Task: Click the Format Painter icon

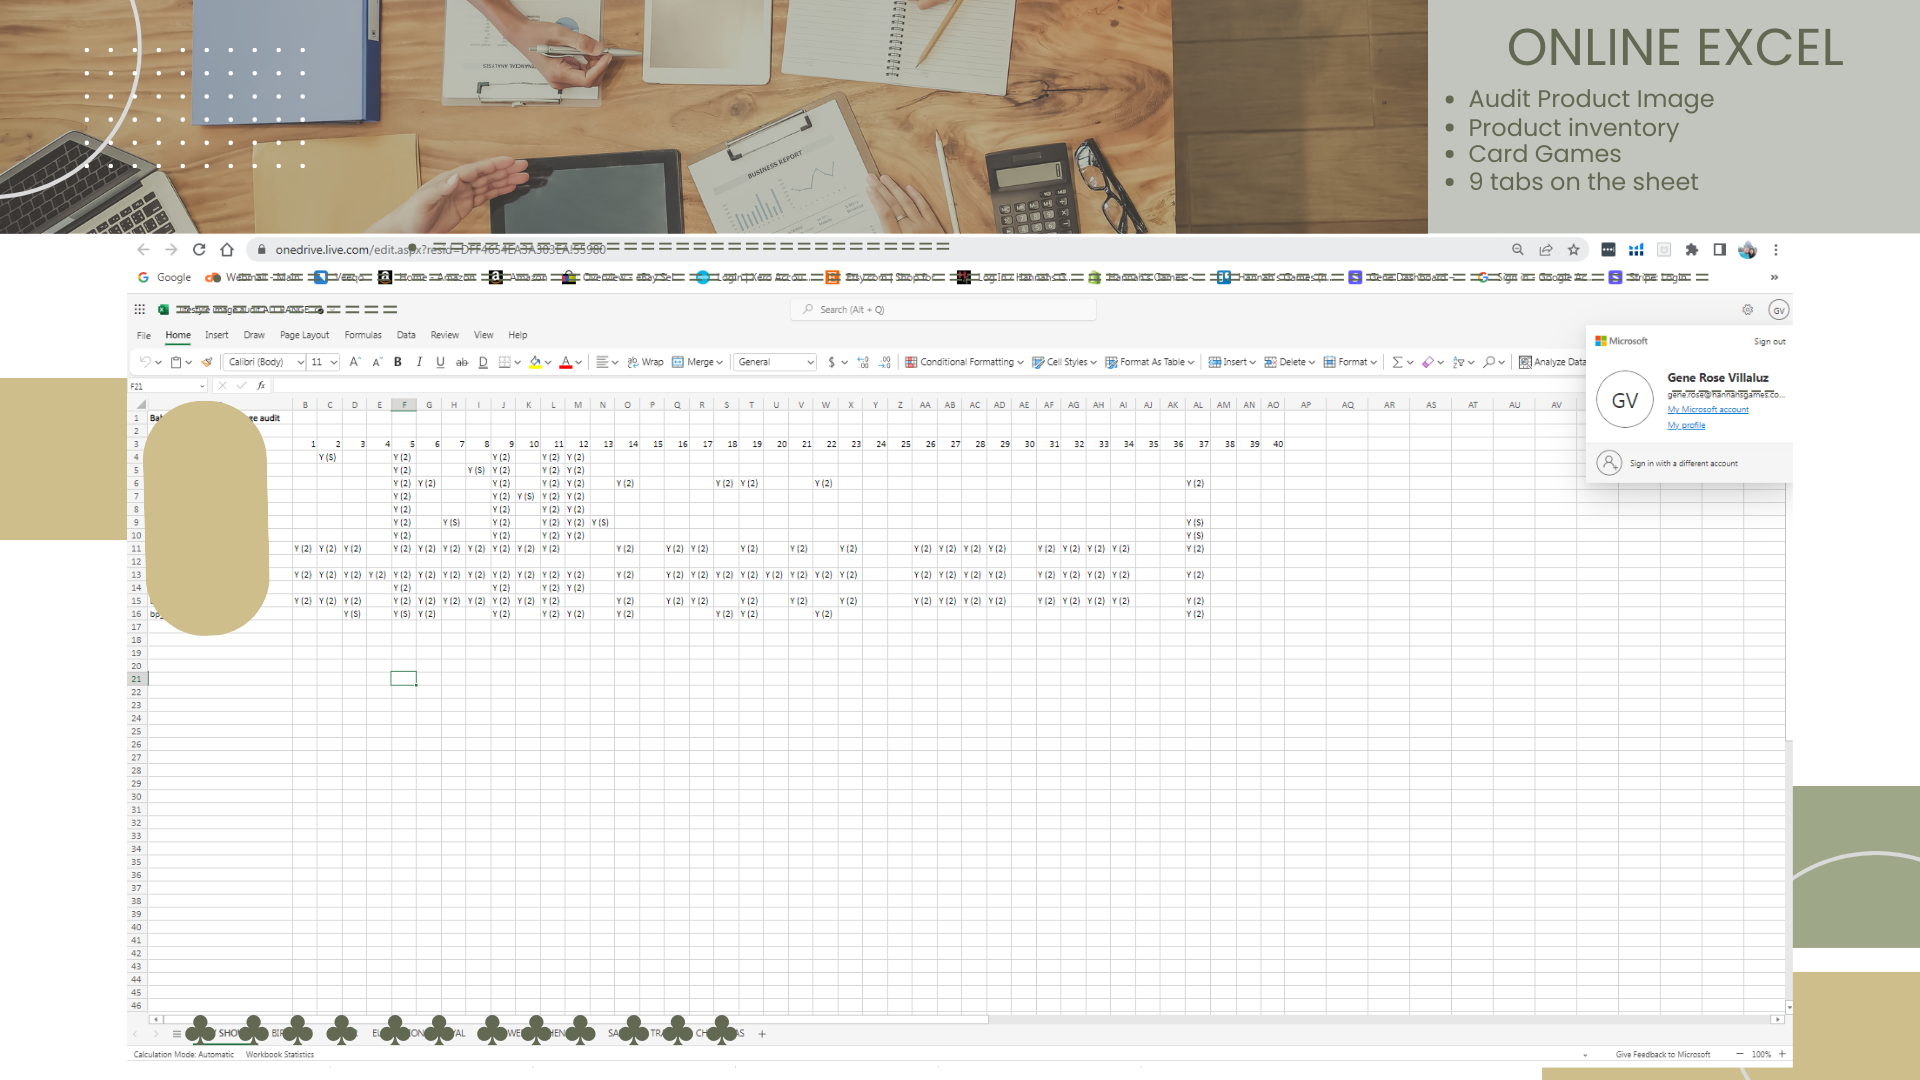Action: tap(205, 362)
